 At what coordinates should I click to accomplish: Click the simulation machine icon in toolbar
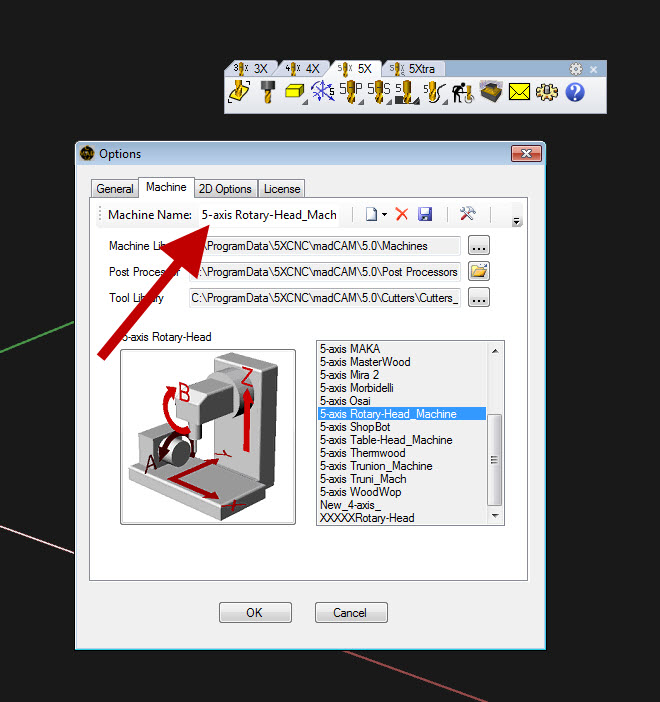pyautogui.click(x=490, y=93)
